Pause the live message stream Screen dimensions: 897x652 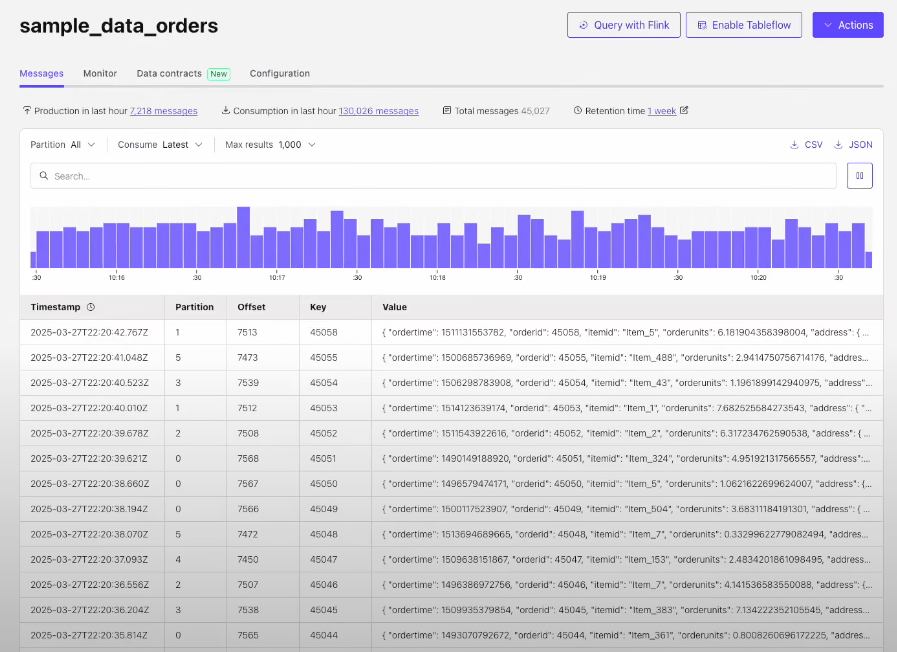(859, 175)
